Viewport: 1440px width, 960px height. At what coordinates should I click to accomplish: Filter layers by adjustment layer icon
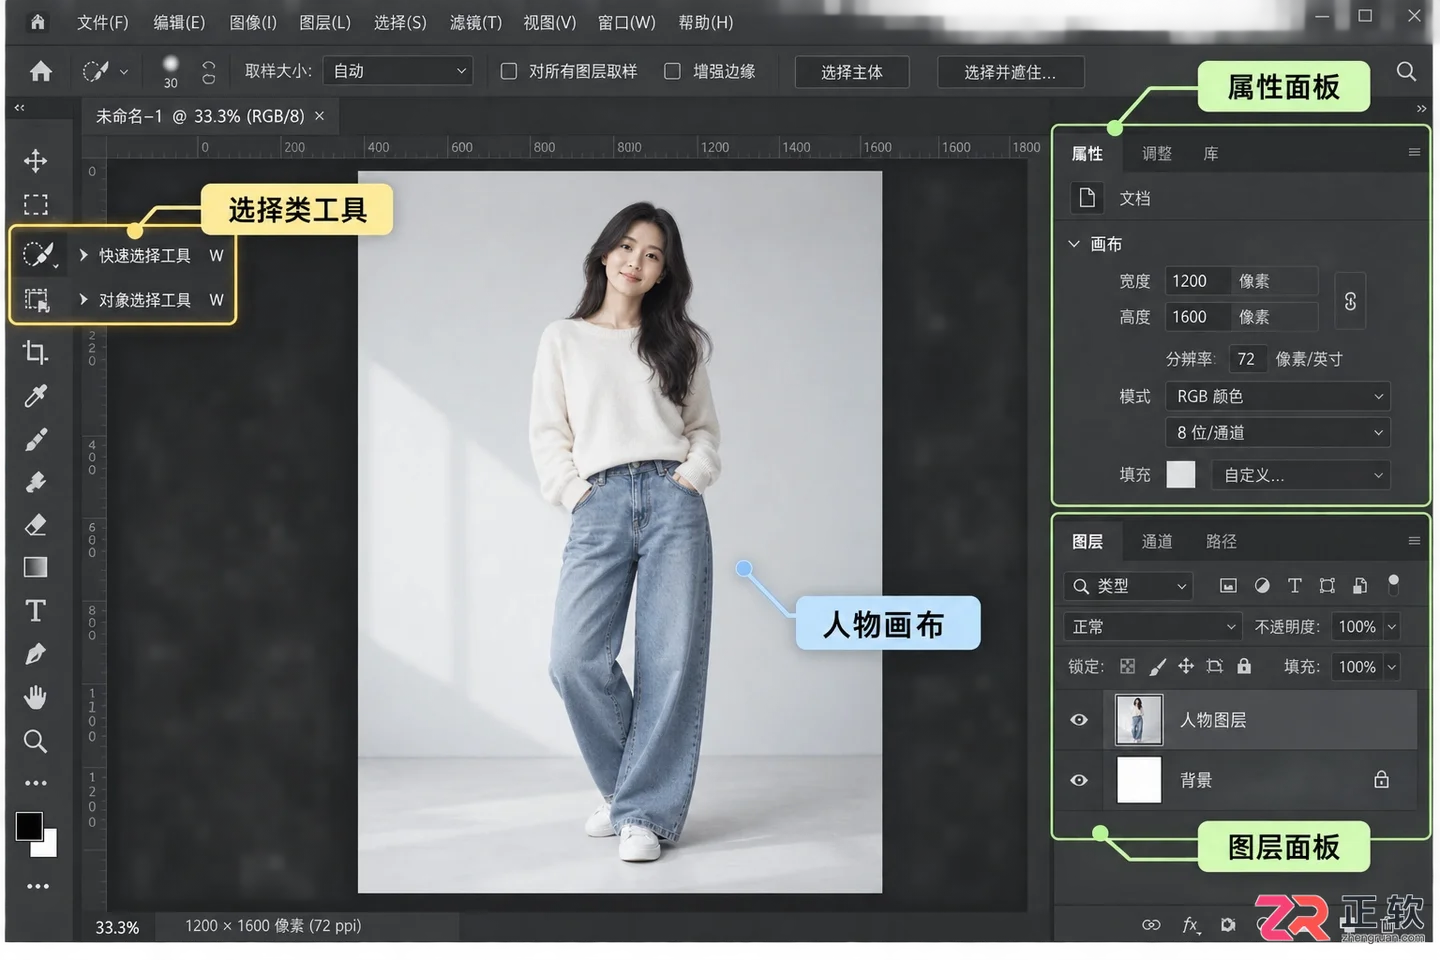pyautogui.click(x=1262, y=586)
